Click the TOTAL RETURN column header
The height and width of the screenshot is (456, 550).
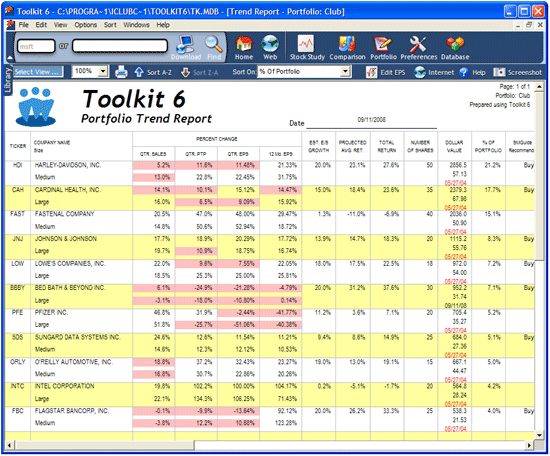(x=387, y=146)
